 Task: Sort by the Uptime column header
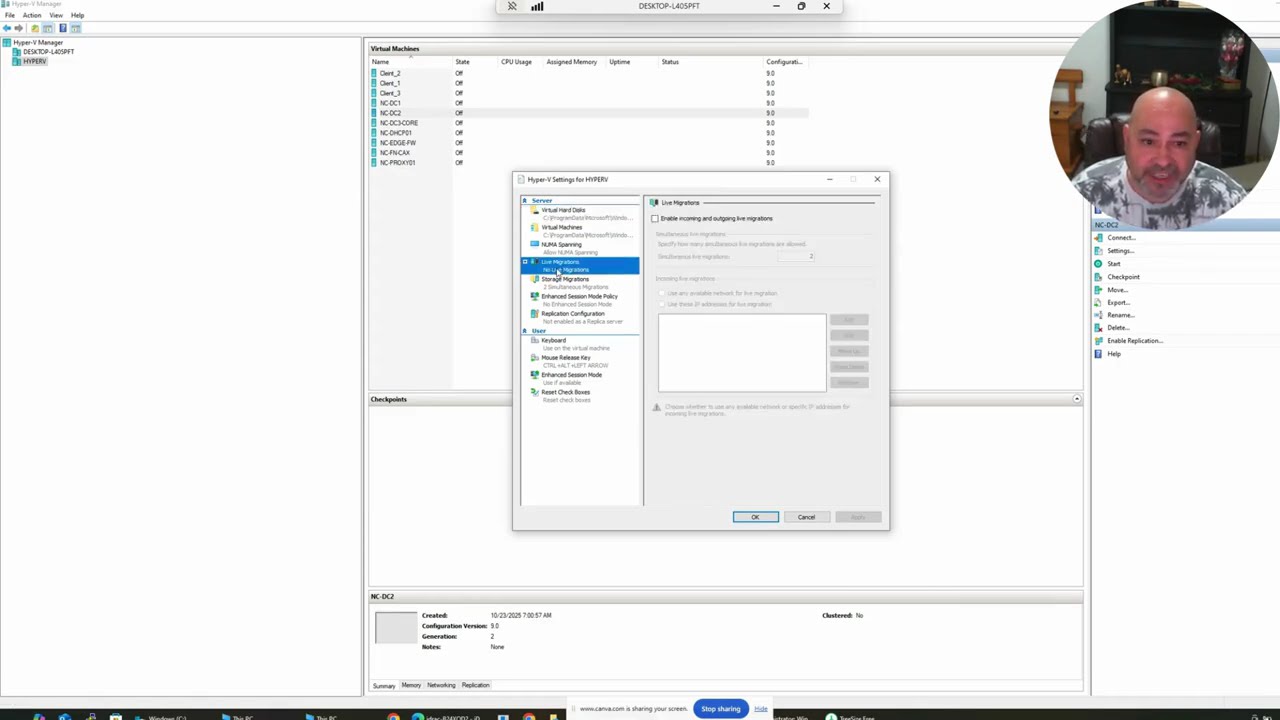632,62
